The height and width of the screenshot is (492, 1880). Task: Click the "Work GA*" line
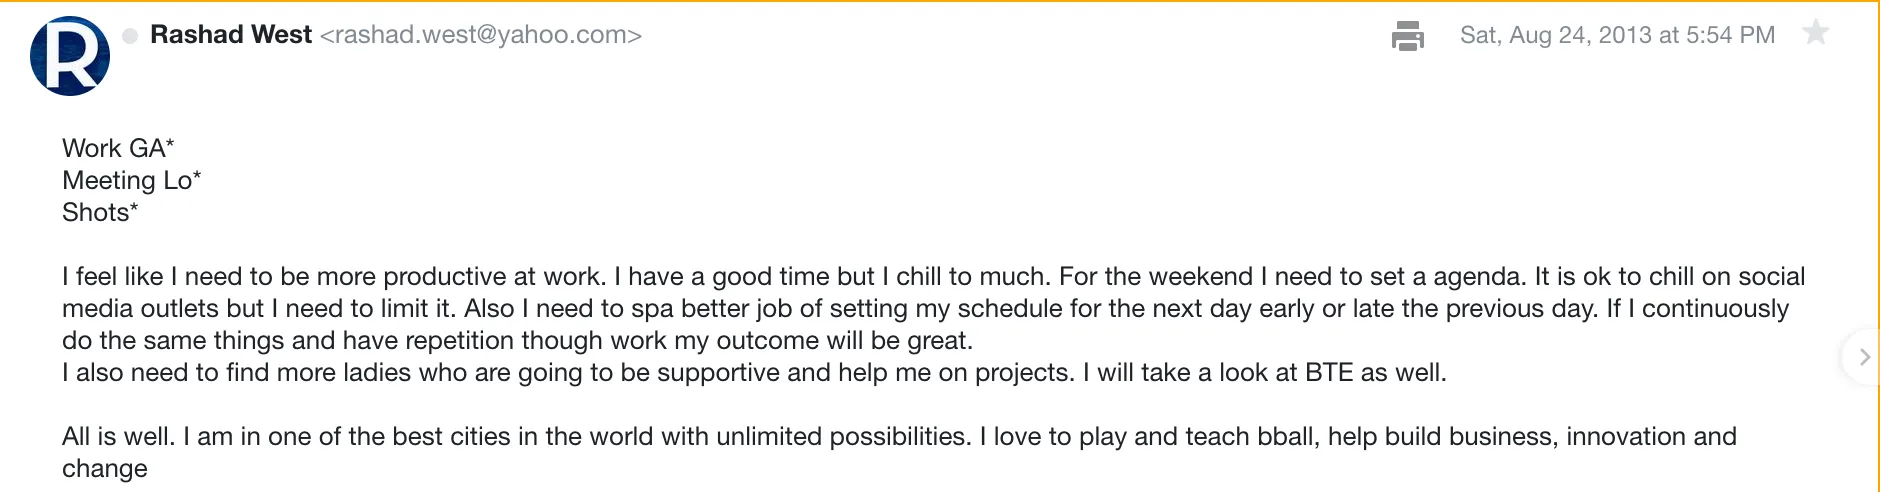tap(118, 148)
